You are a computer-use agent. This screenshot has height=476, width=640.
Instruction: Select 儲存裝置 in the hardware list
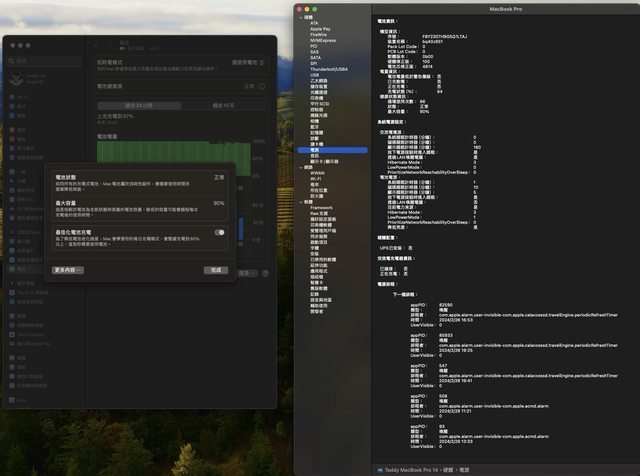tap(318, 87)
